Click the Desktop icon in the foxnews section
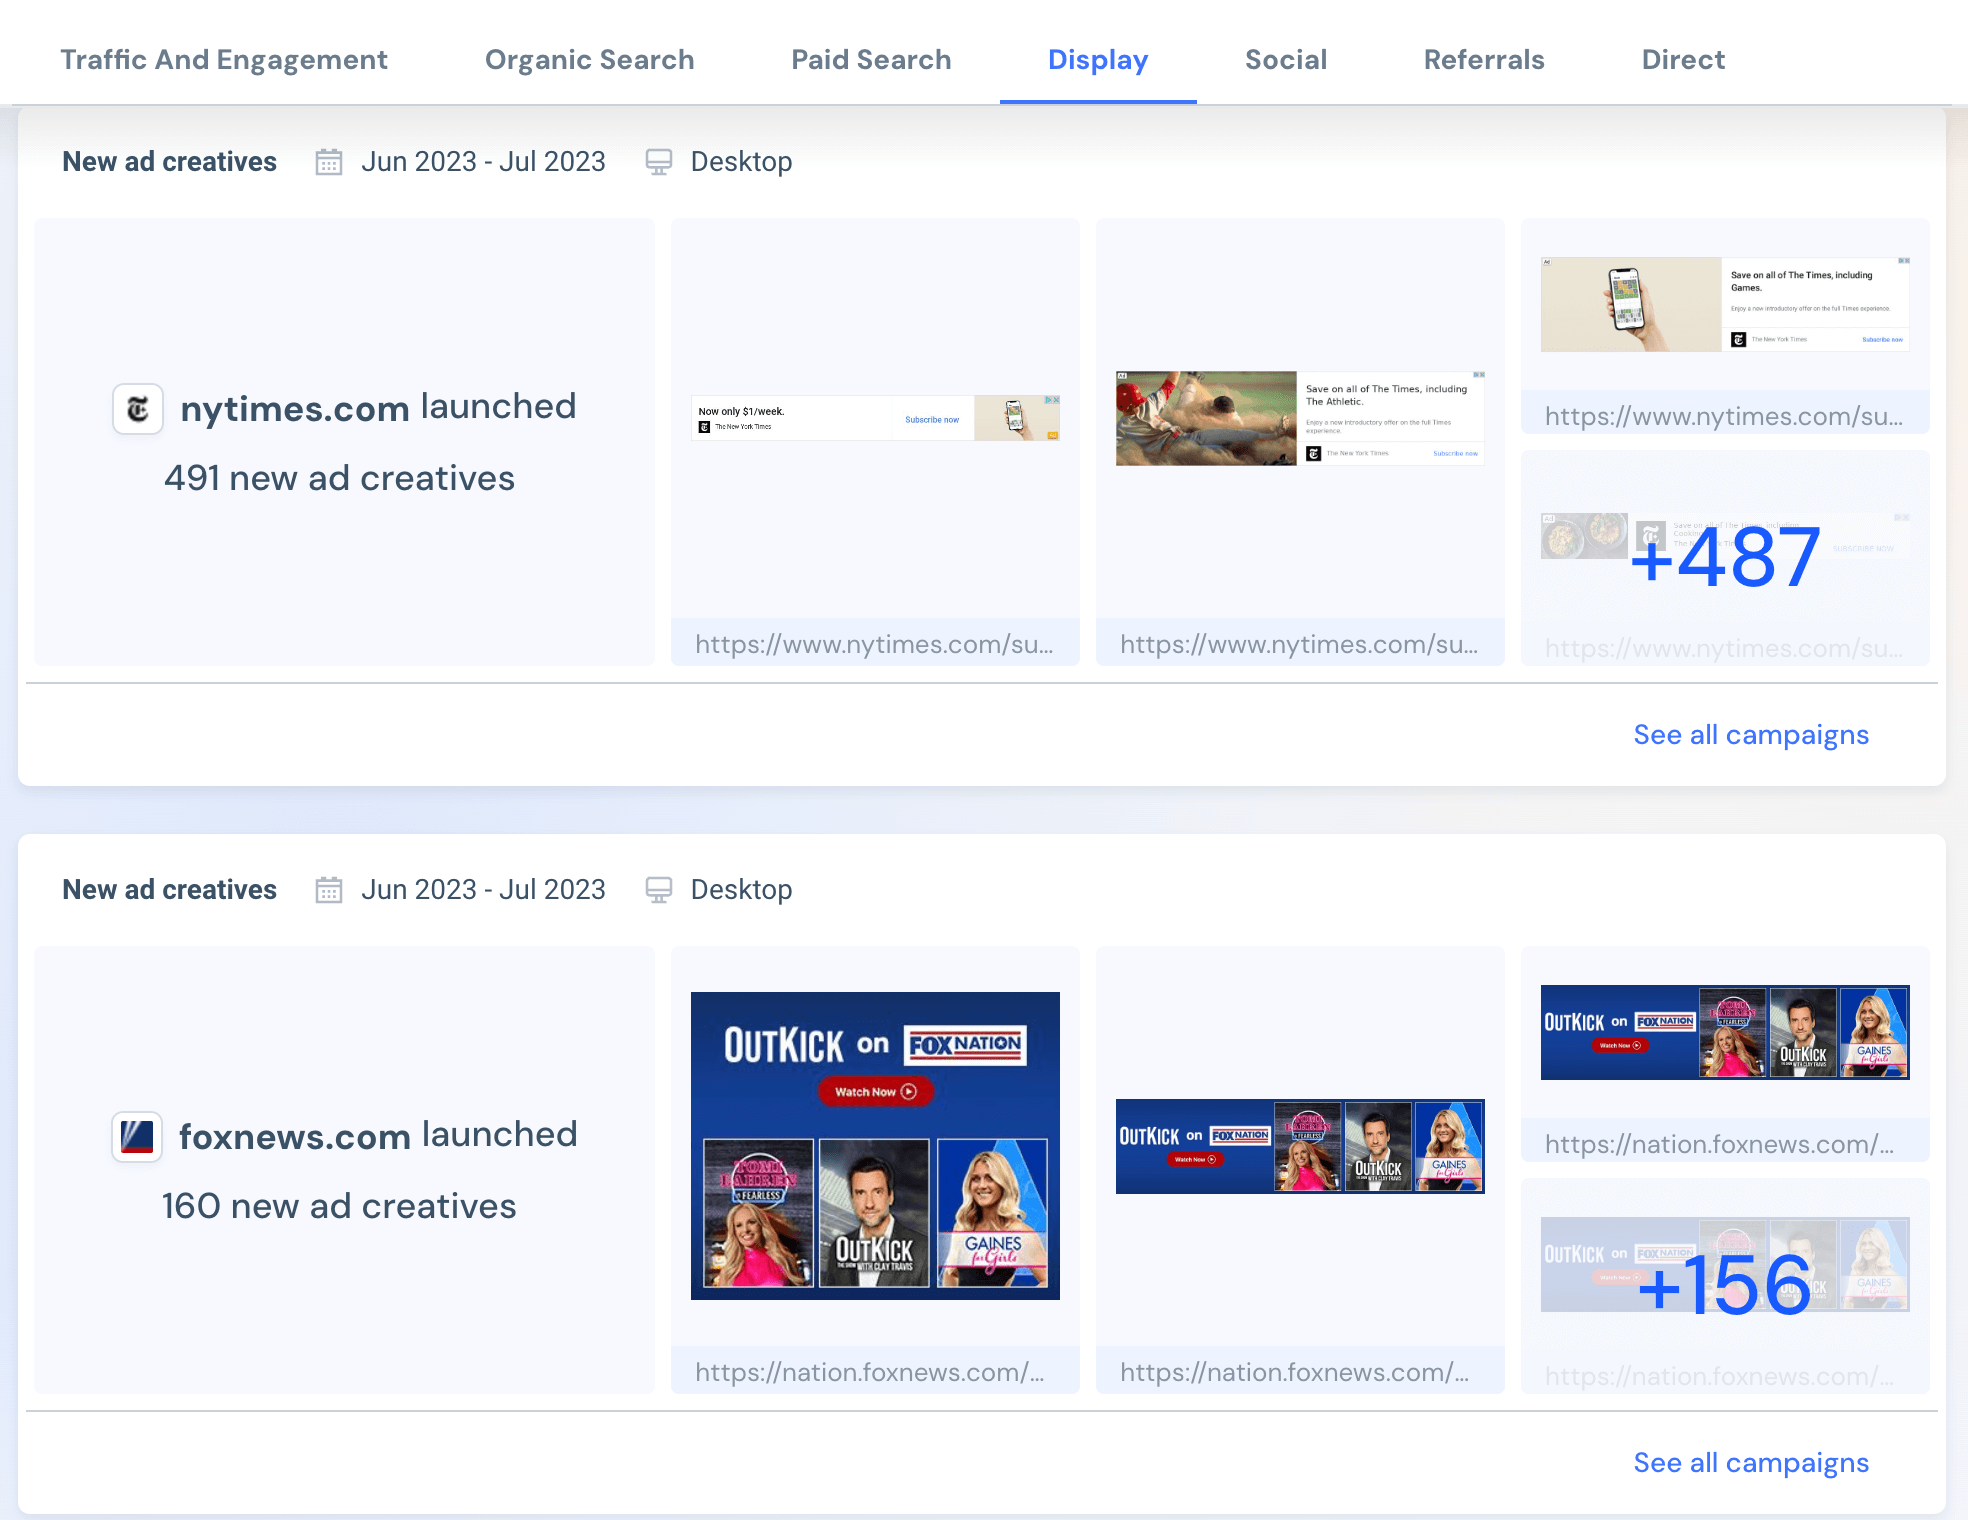Screen dimensions: 1968x1520 [x=659, y=889]
